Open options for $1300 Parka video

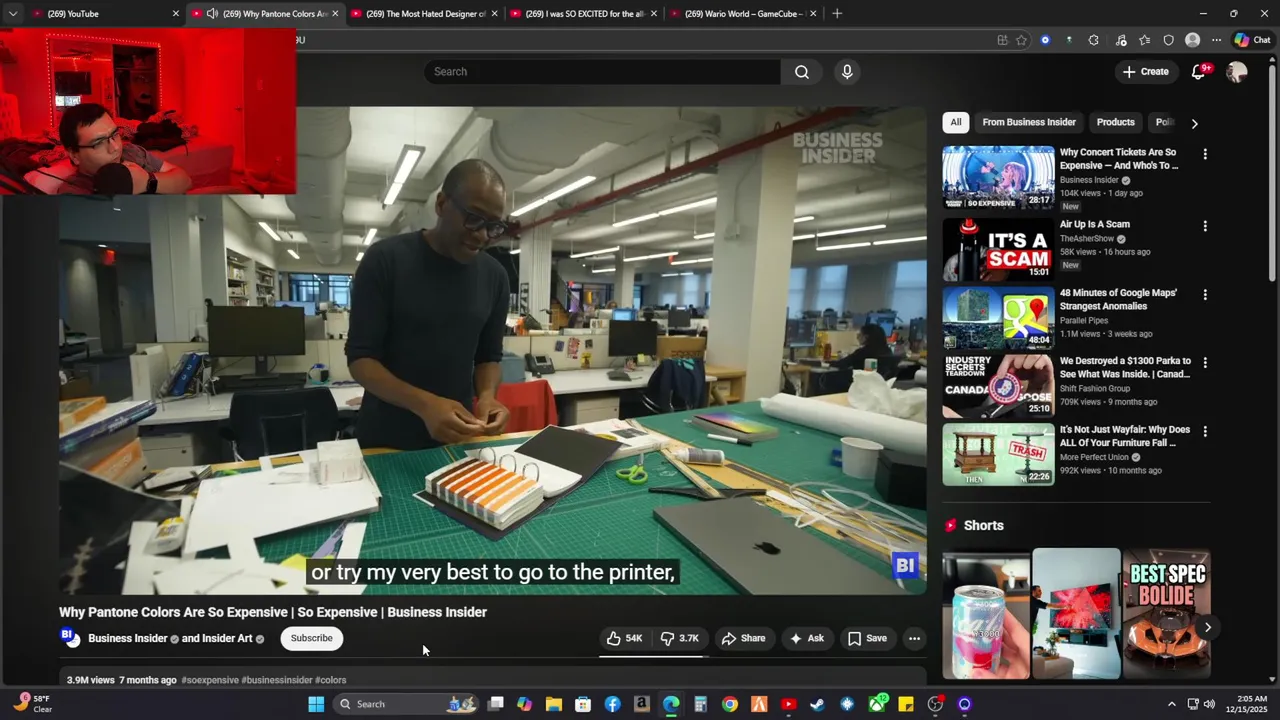point(1205,363)
